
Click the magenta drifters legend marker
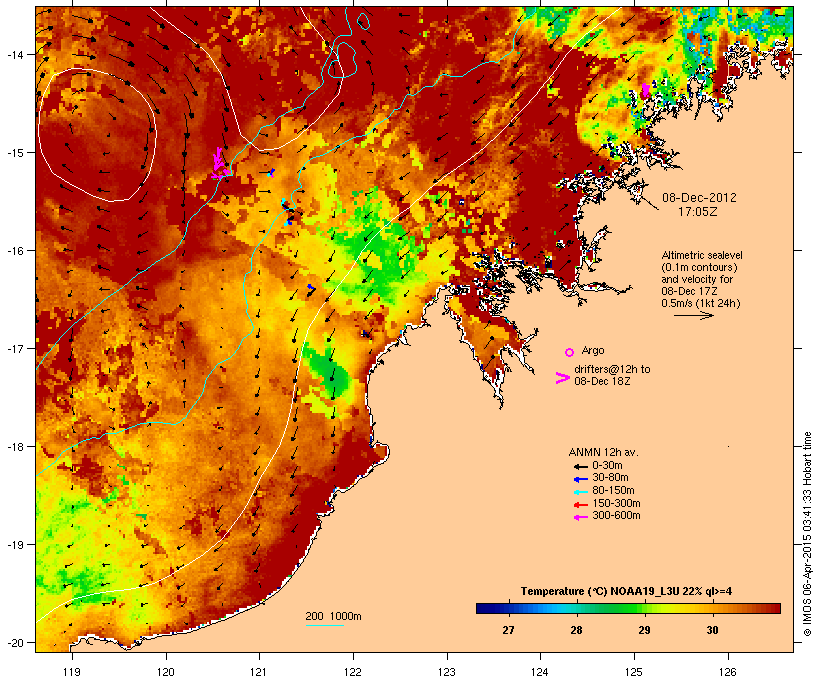click(x=563, y=378)
